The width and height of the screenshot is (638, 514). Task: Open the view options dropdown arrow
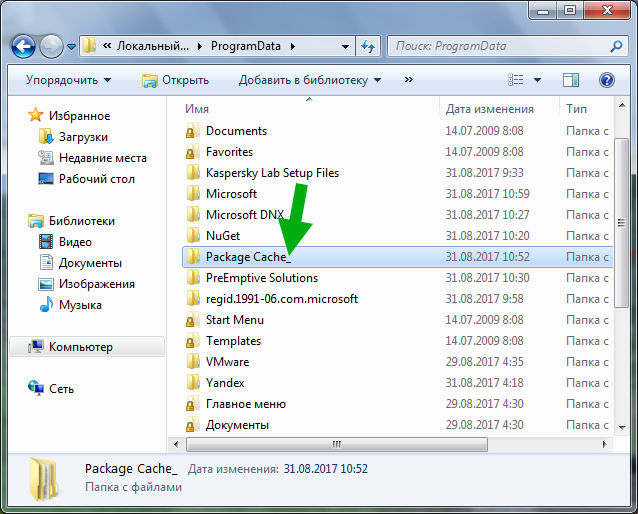[x=537, y=80]
